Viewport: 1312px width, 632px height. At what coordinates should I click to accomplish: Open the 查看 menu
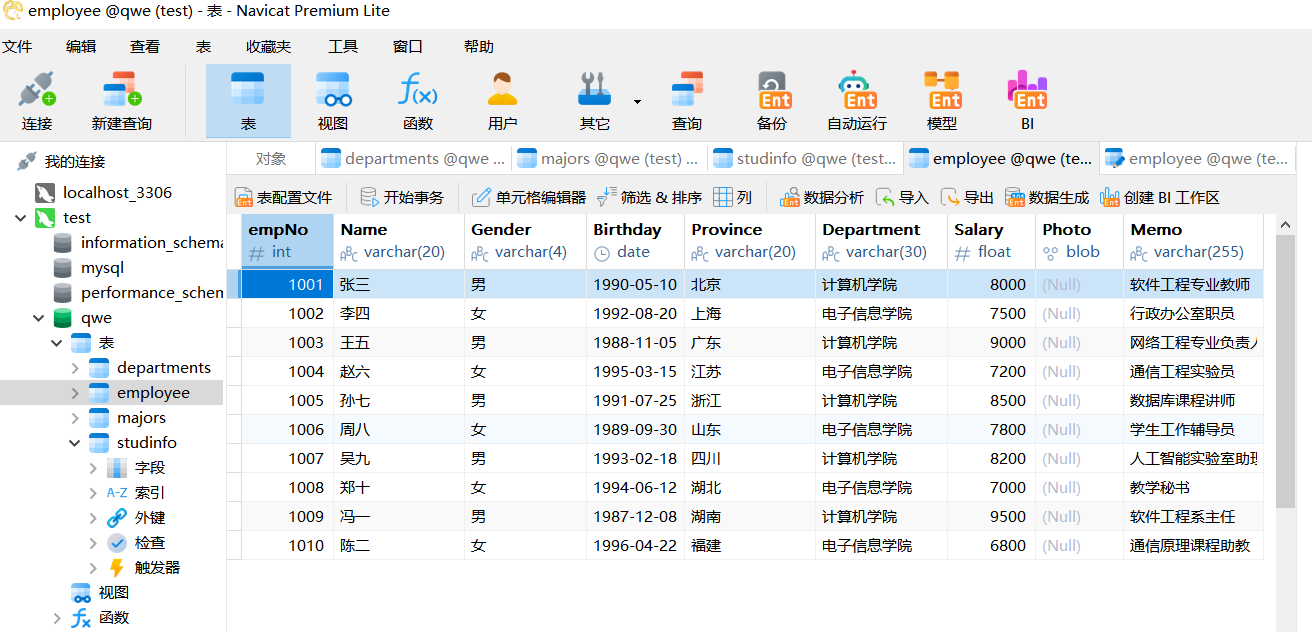[x=145, y=46]
